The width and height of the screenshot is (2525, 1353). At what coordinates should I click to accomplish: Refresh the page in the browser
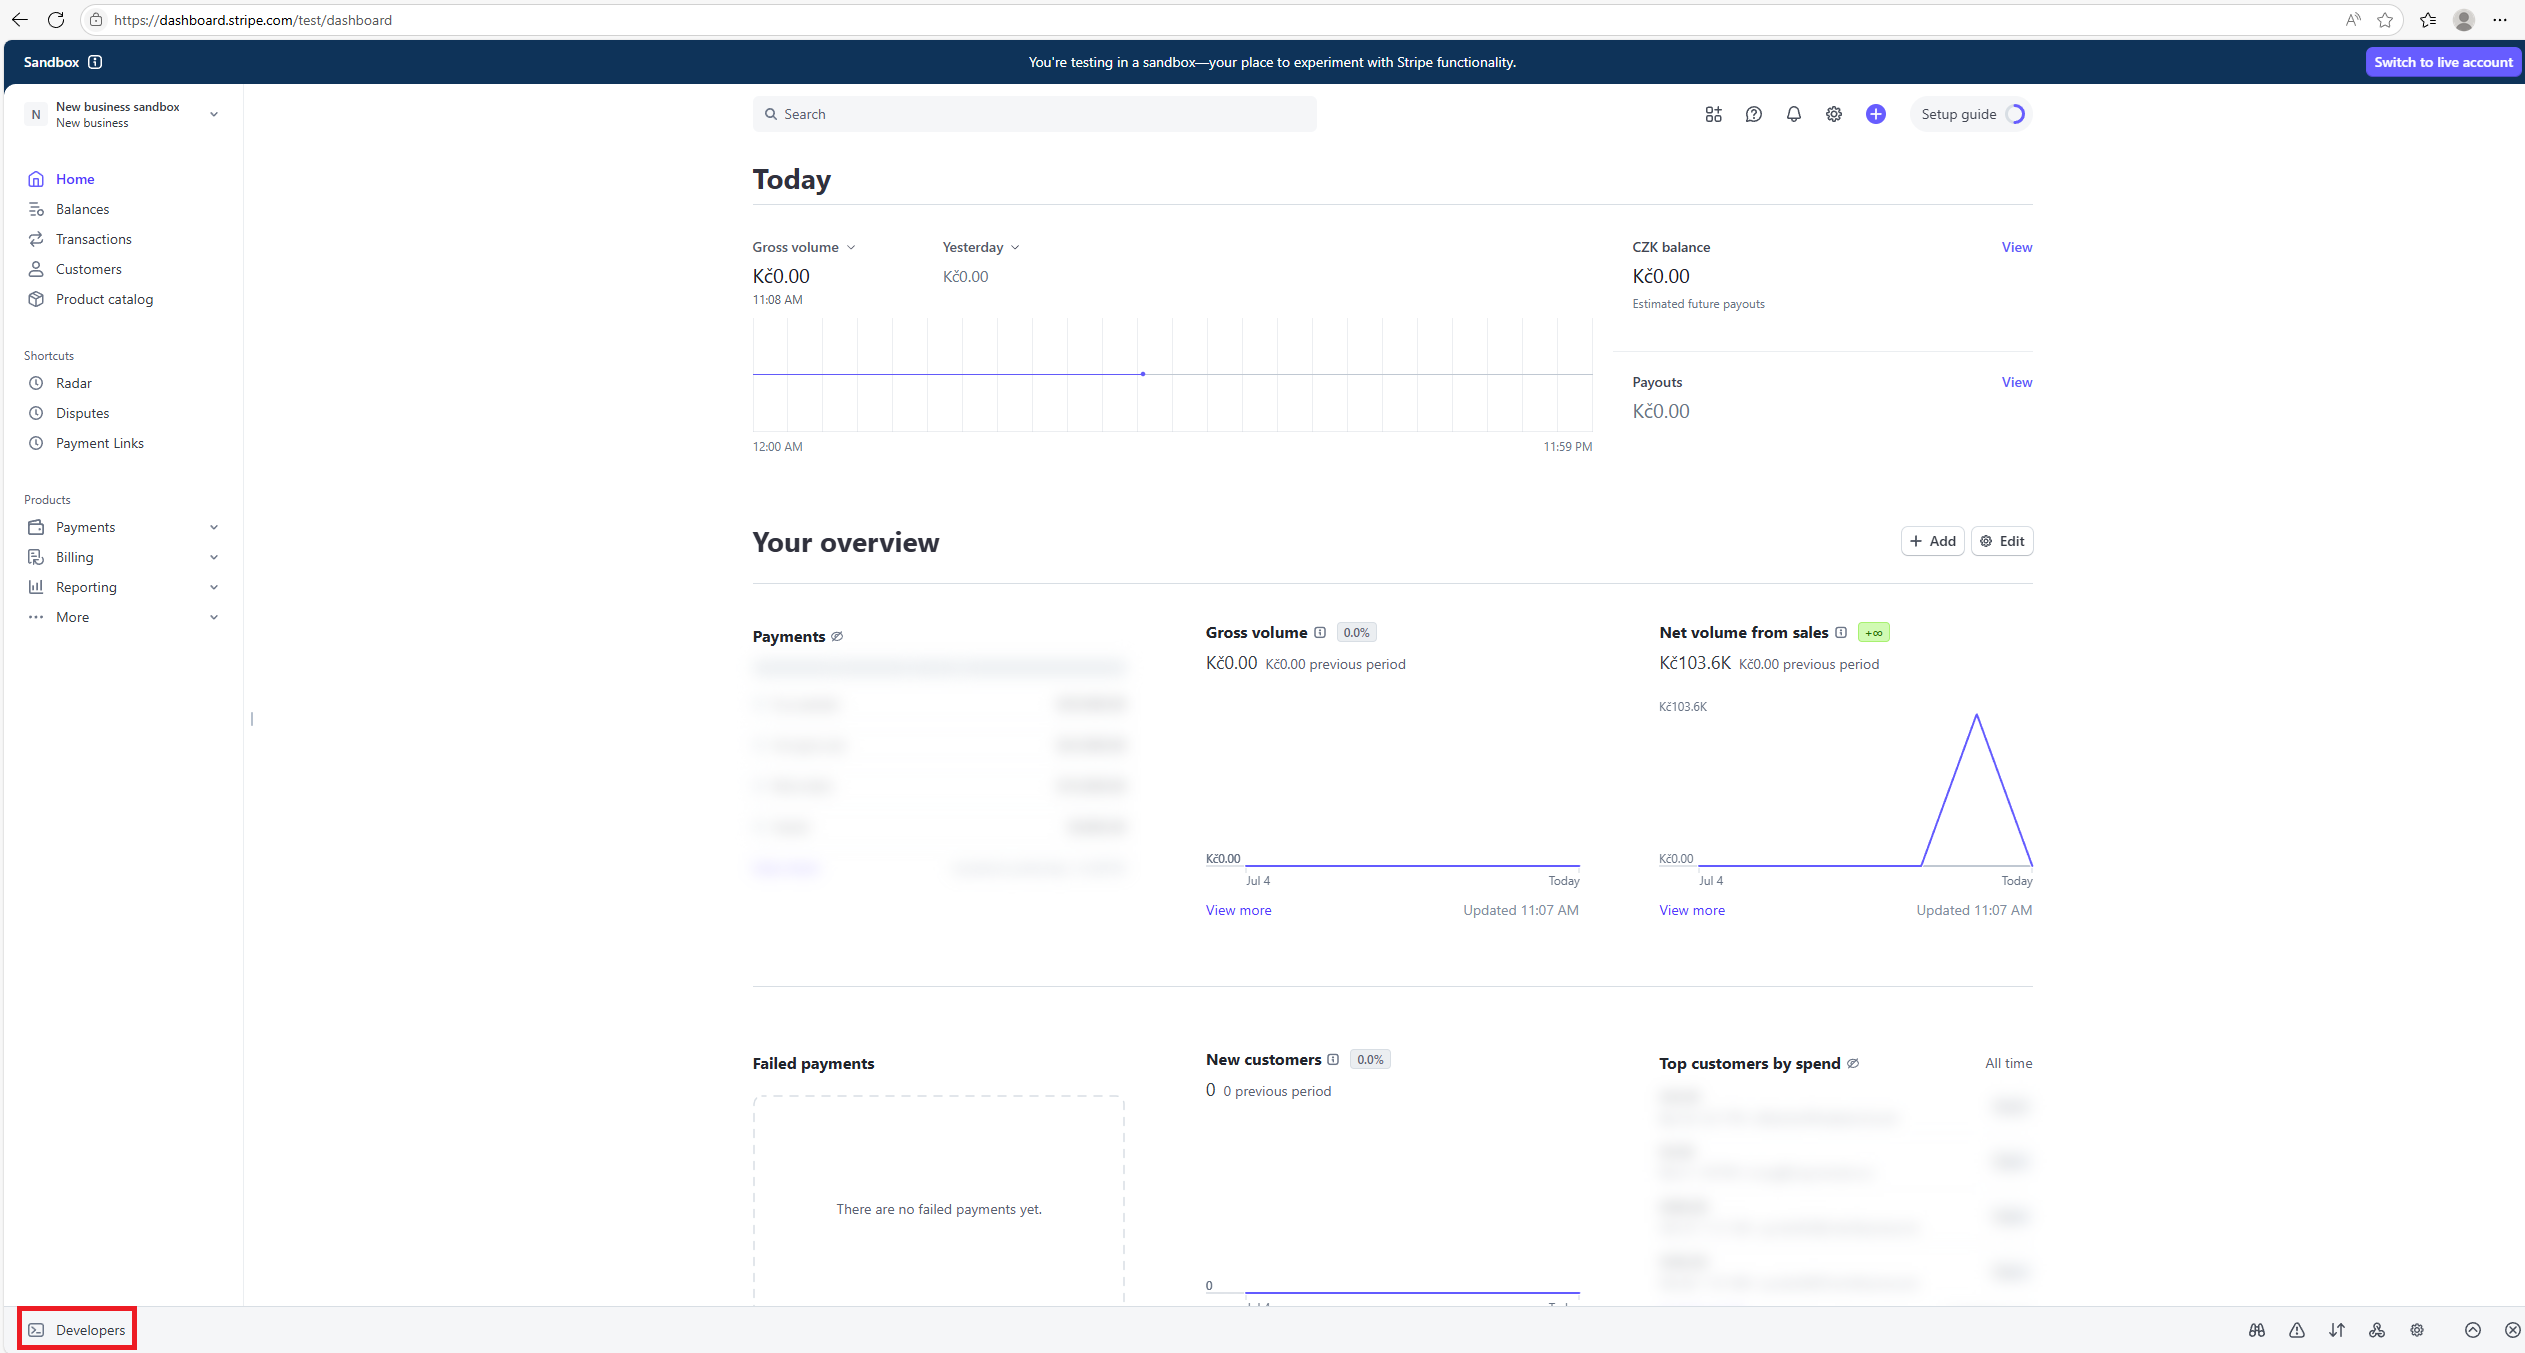coord(56,20)
